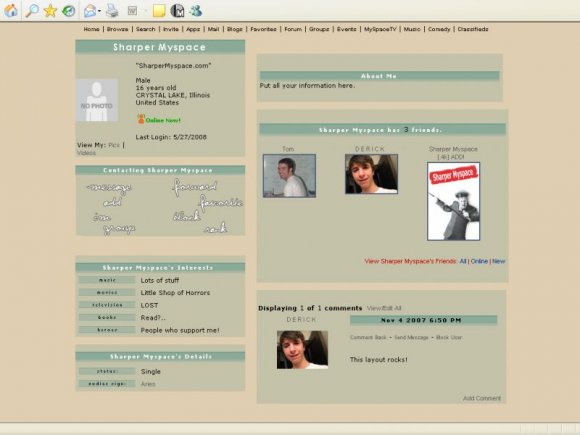Open the Invite navigation link
The width and height of the screenshot is (580, 435).
pos(171,29)
